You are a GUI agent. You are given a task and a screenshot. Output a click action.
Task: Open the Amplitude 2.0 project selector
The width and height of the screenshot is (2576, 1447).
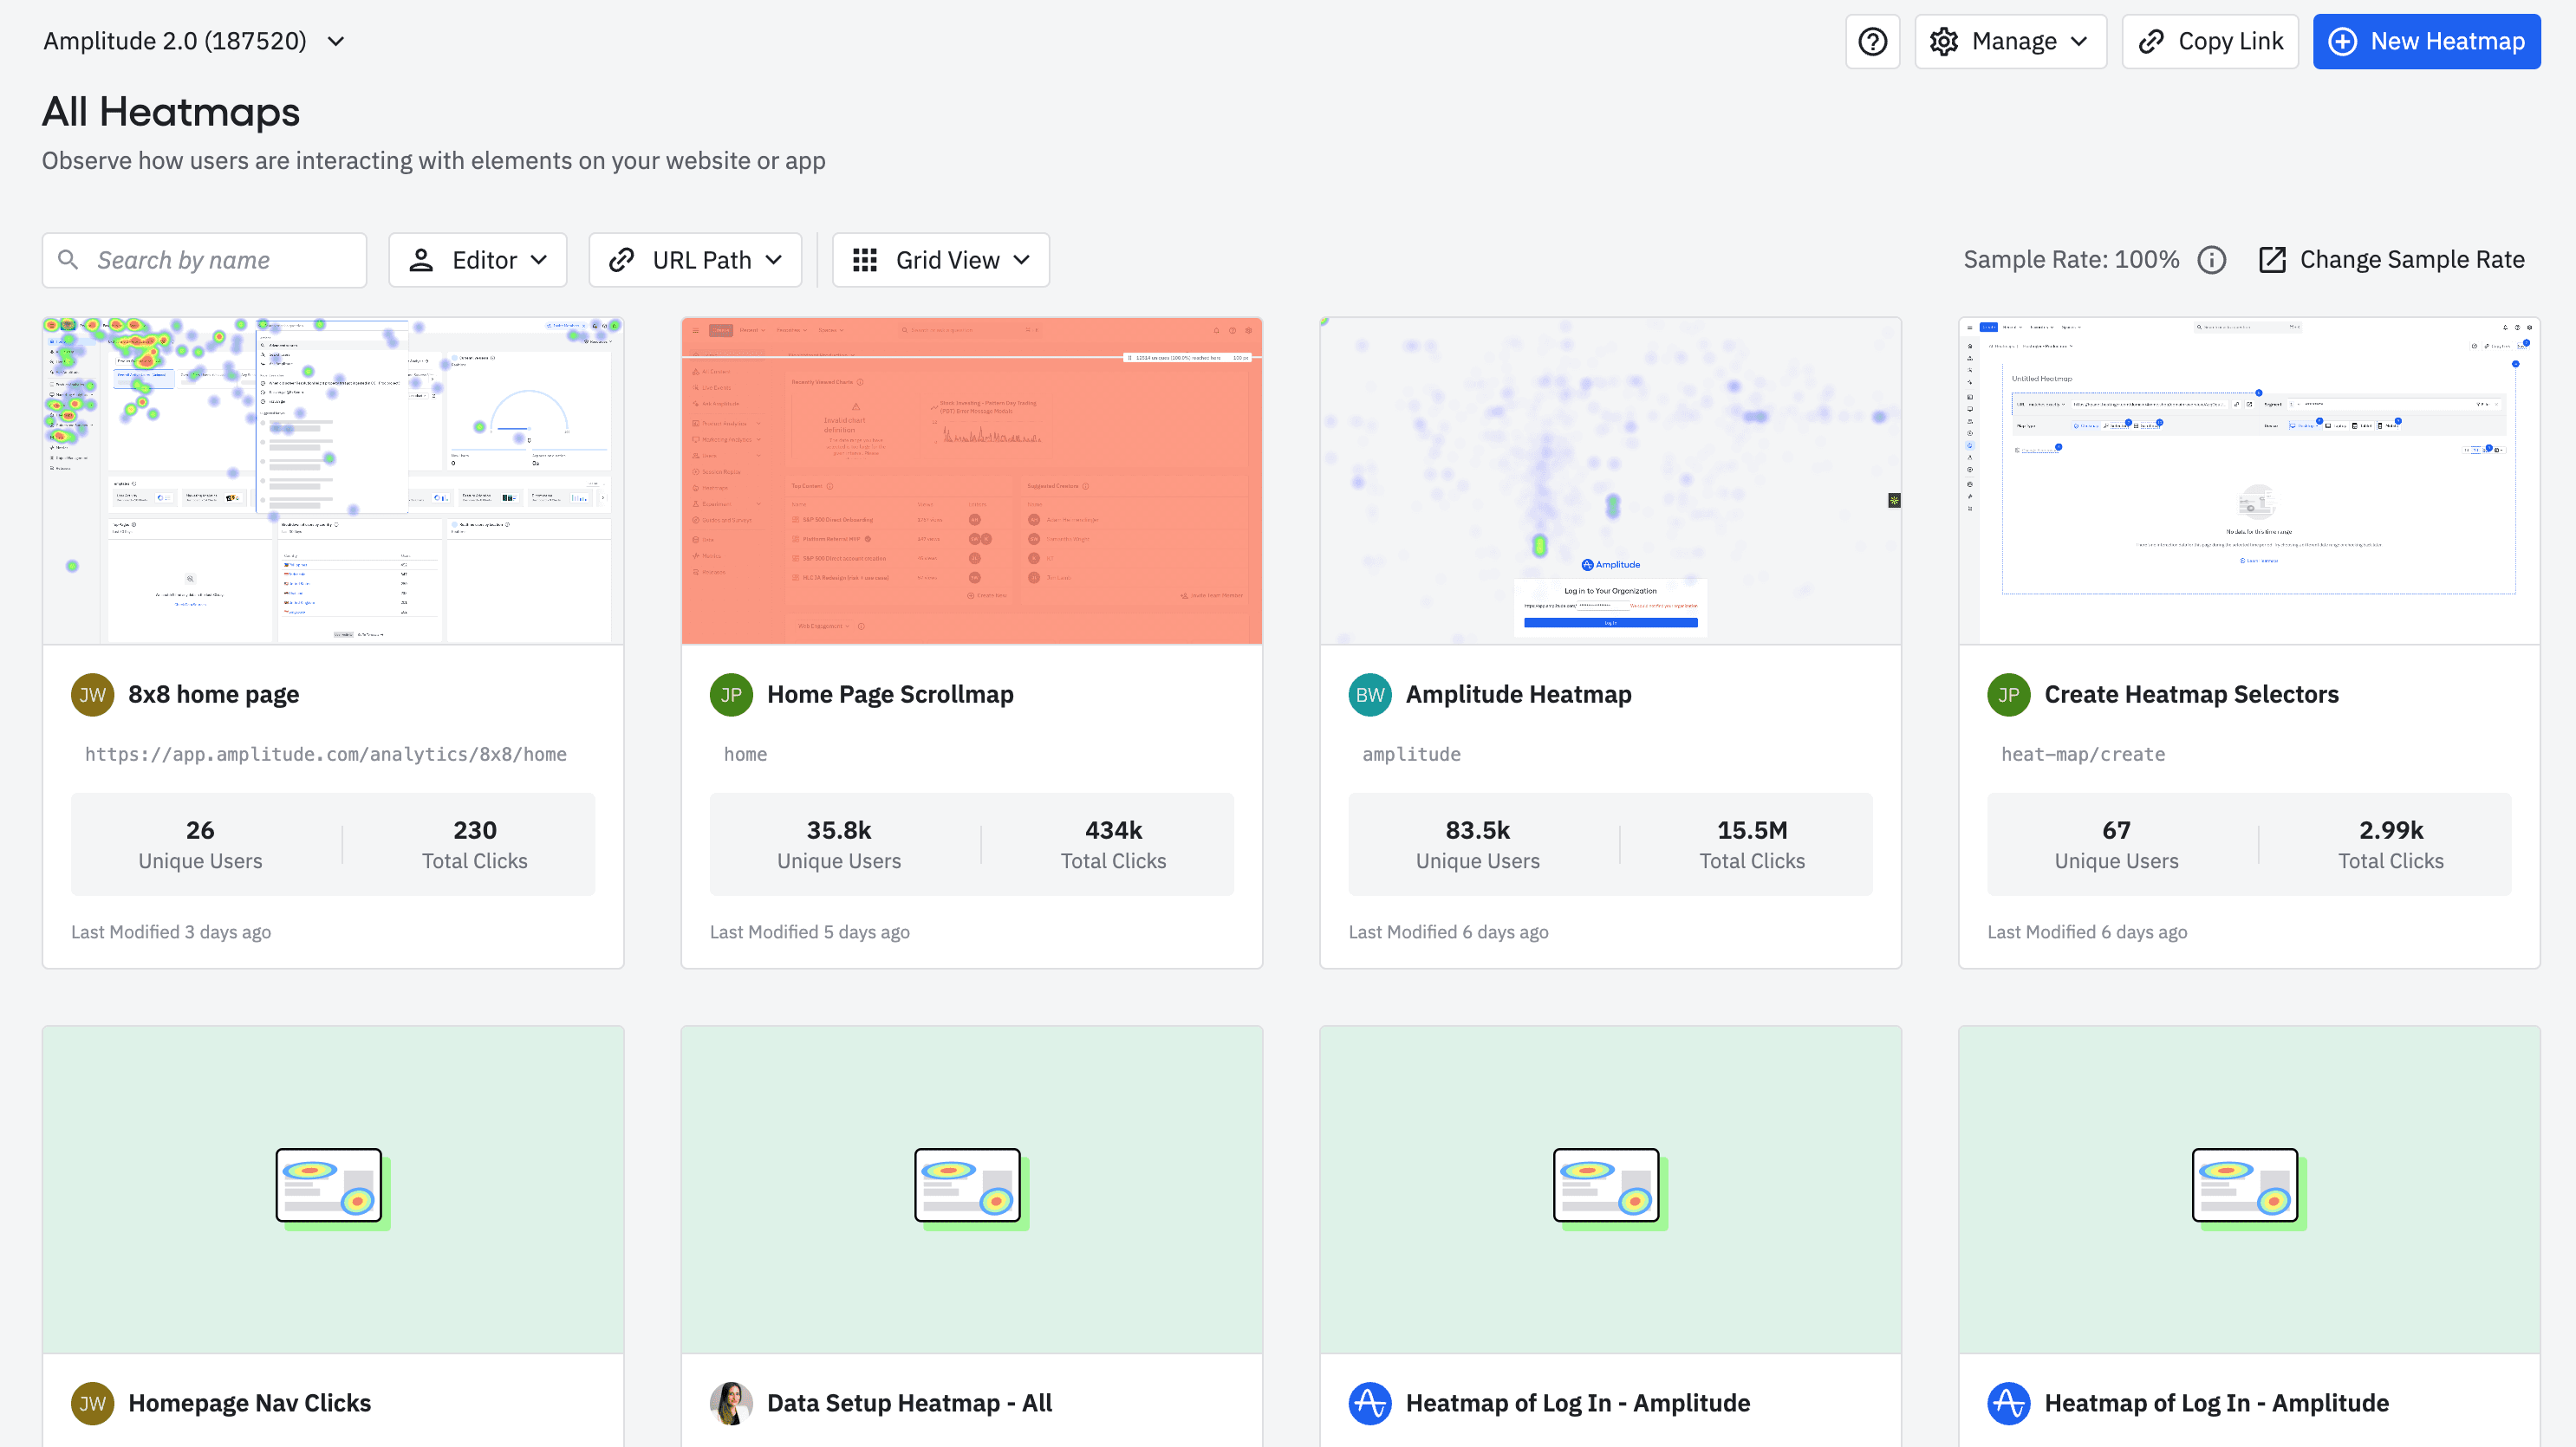pos(194,41)
